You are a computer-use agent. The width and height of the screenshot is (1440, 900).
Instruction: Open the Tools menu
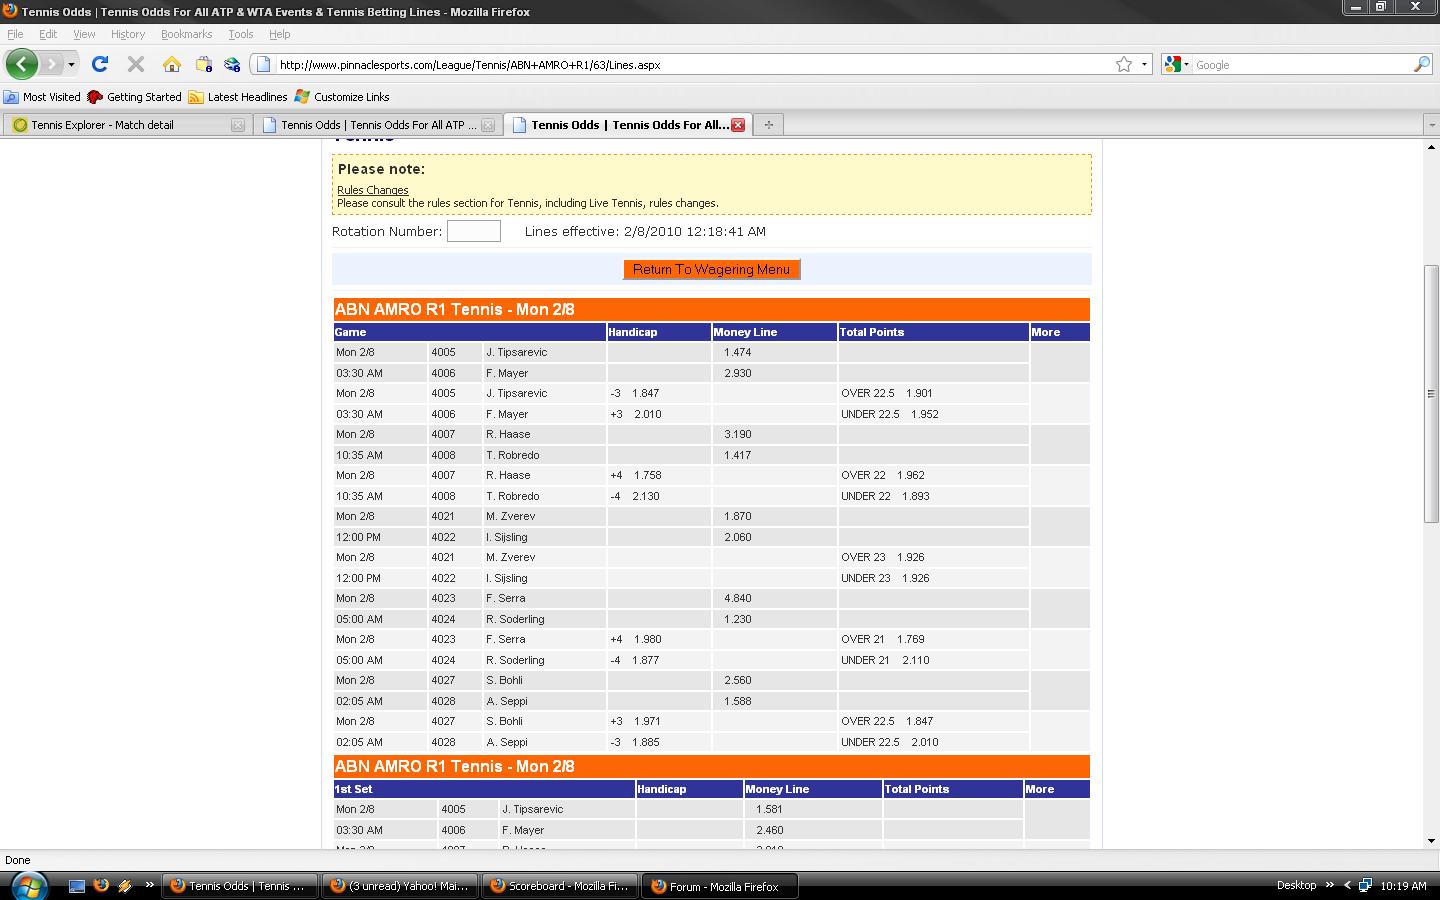(241, 34)
